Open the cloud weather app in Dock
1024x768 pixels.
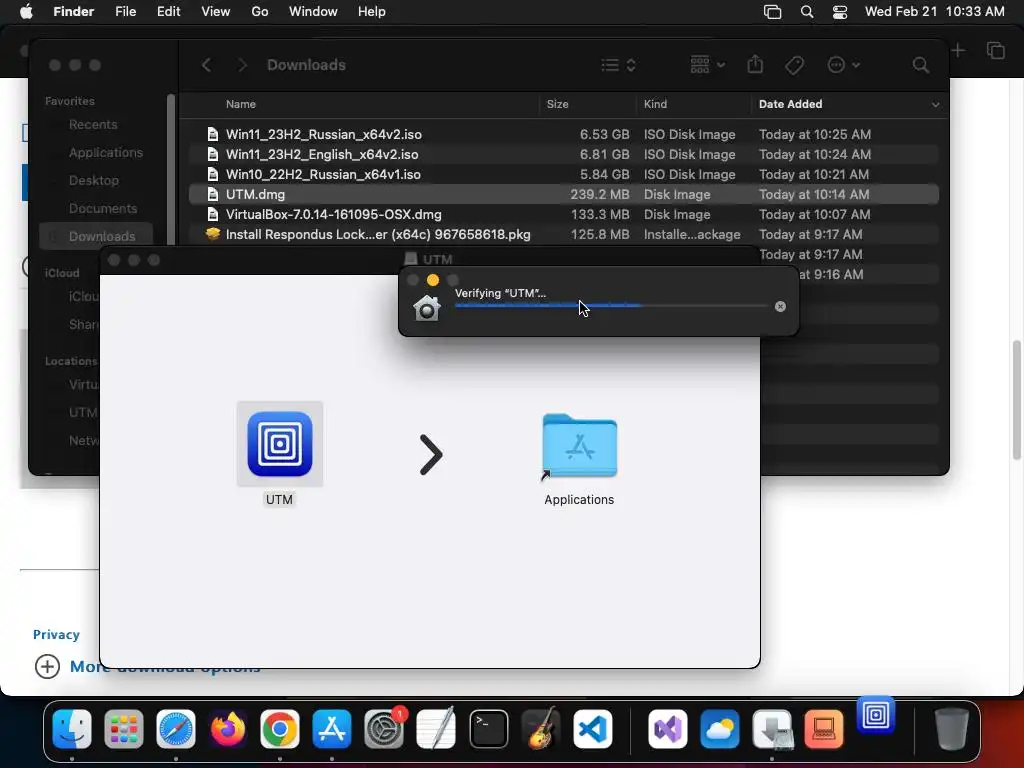(x=720, y=729)
